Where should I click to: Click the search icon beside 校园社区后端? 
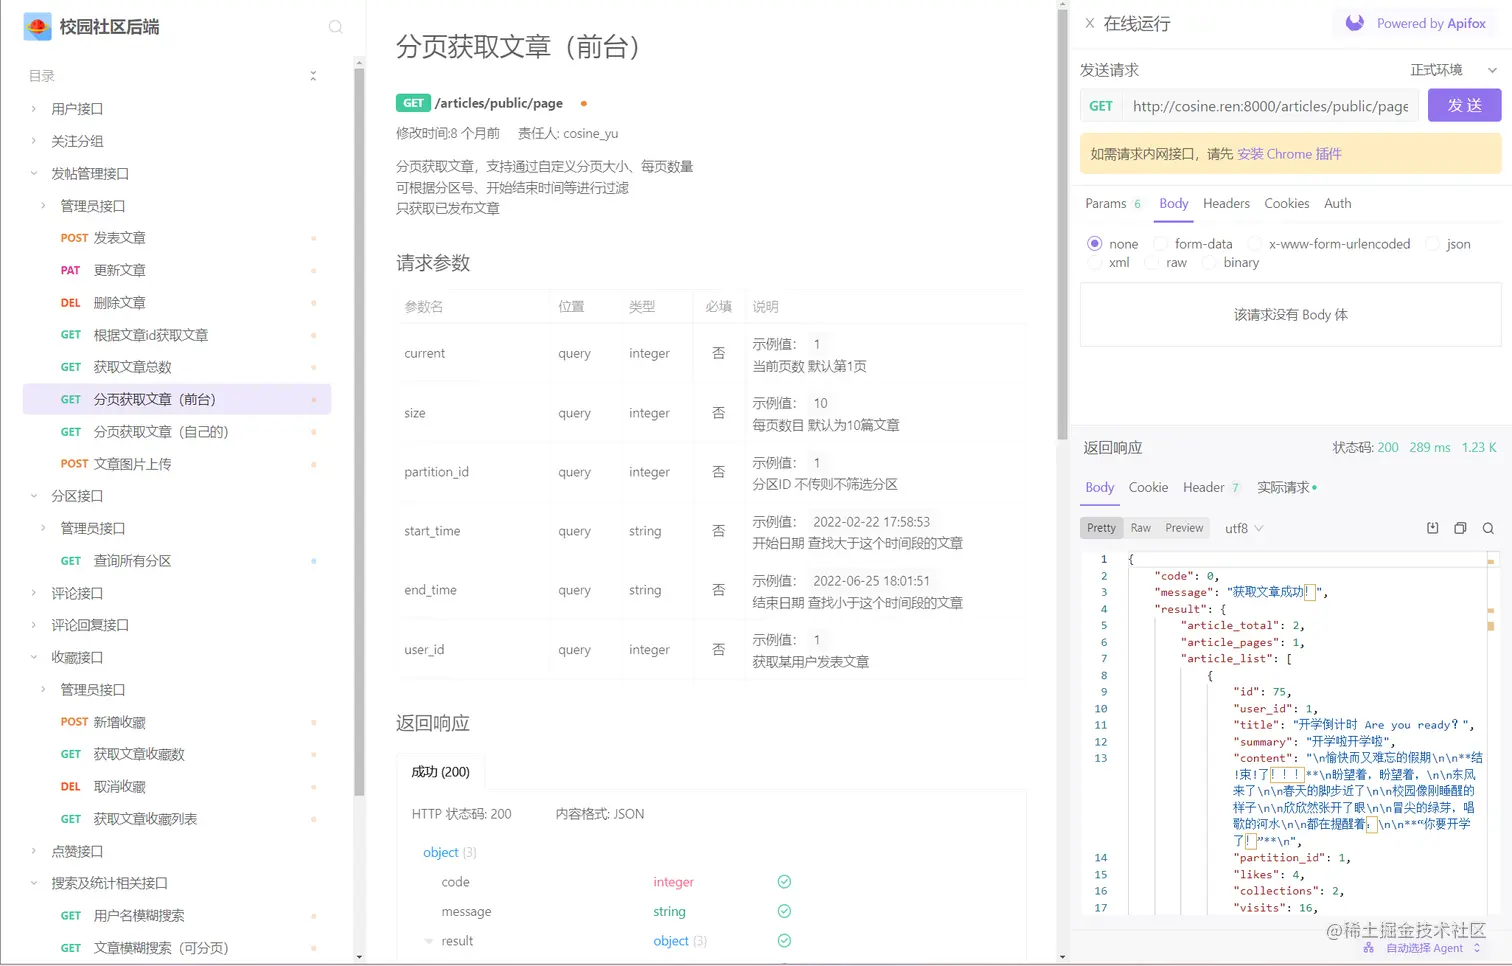[336, 27]
